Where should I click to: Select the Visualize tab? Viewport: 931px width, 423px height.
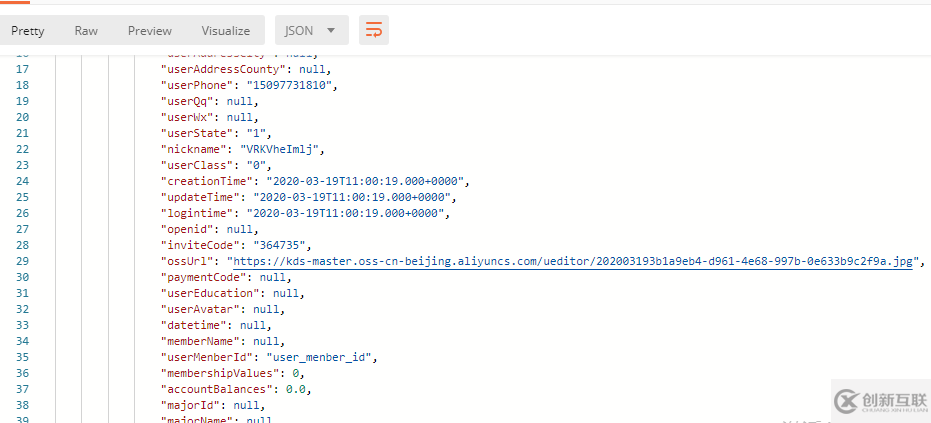226,31
